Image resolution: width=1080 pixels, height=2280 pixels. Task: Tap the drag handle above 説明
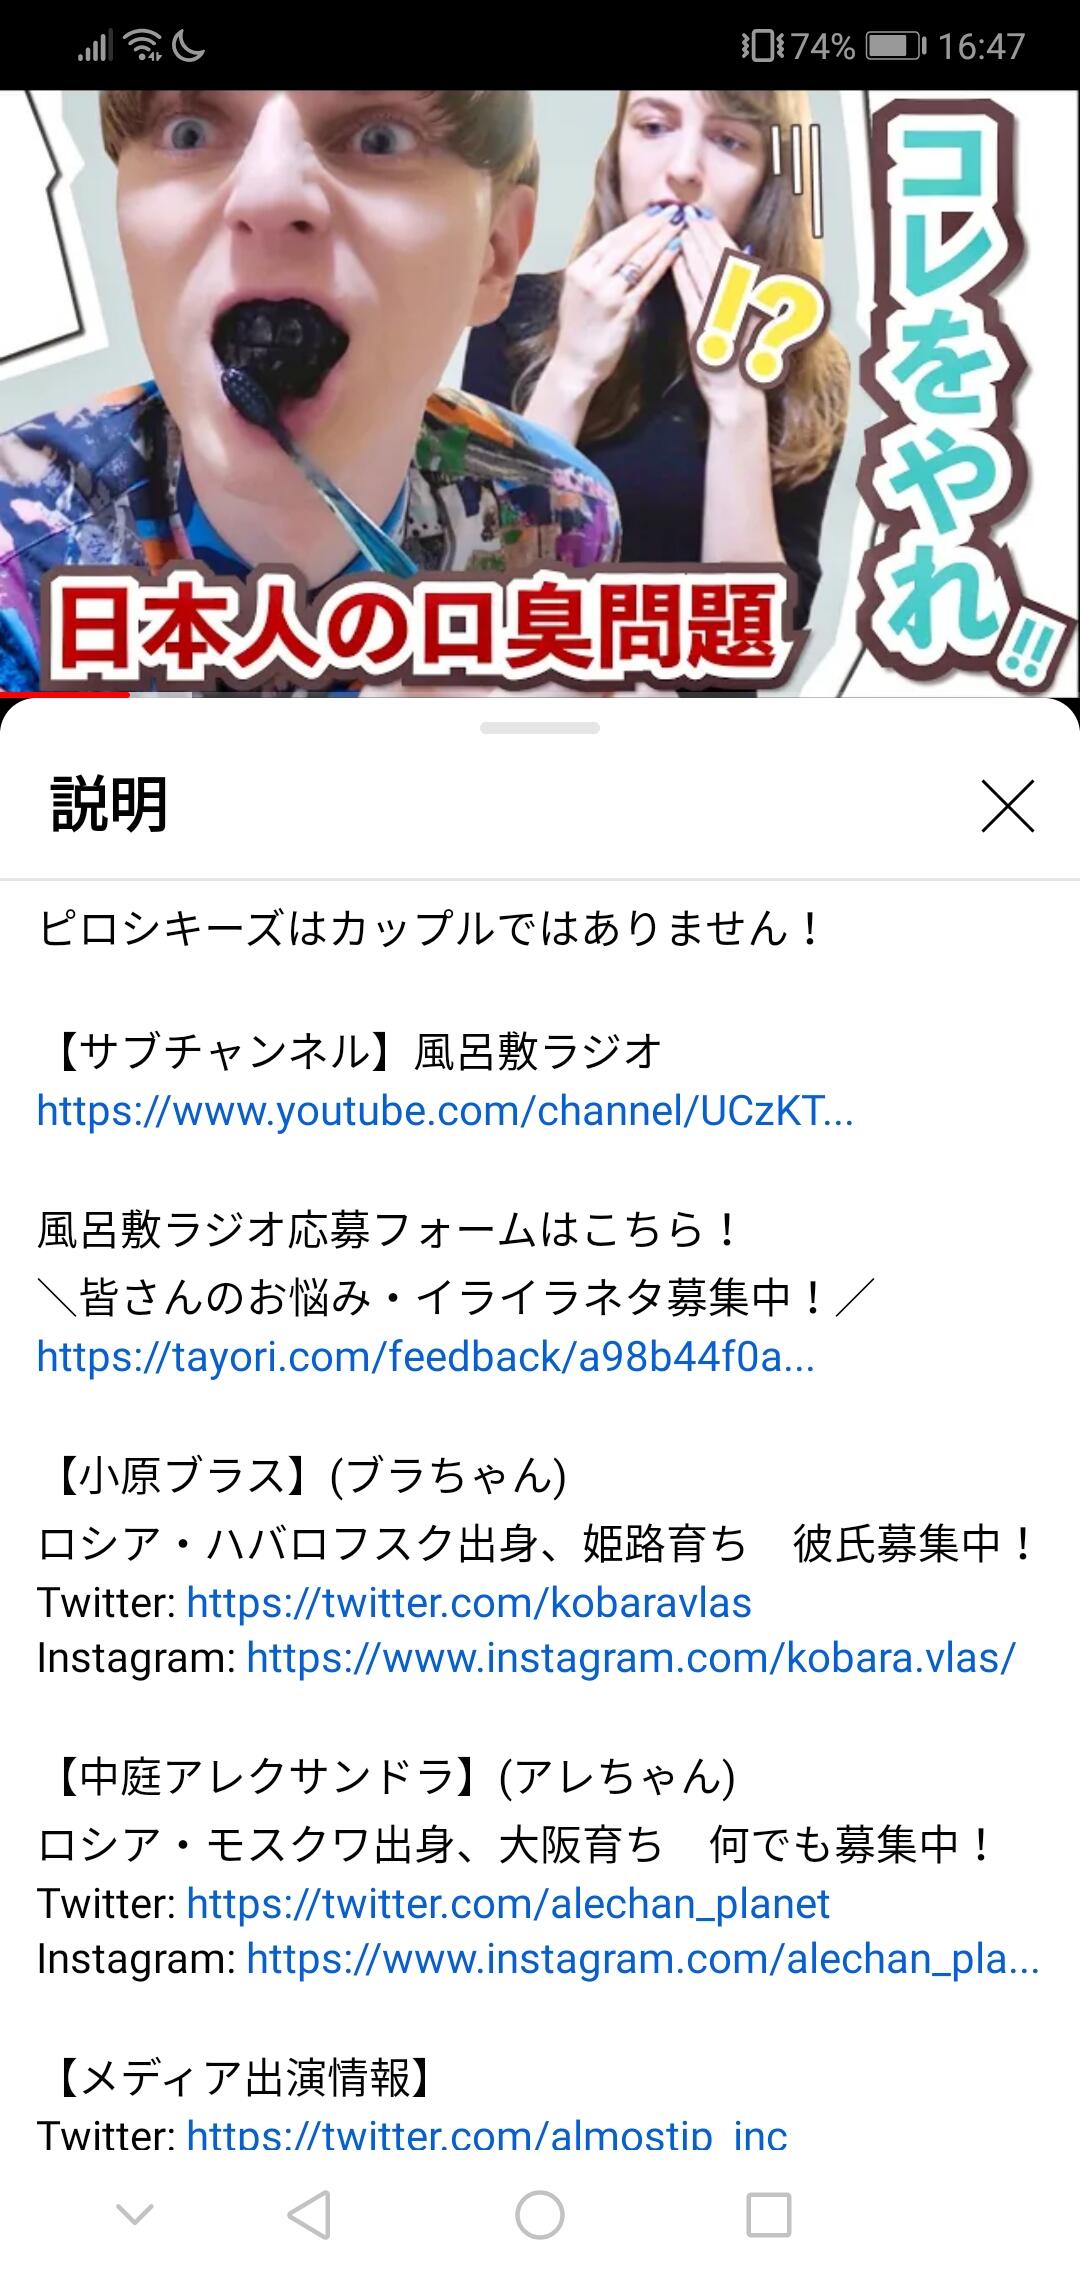point(540,728)
